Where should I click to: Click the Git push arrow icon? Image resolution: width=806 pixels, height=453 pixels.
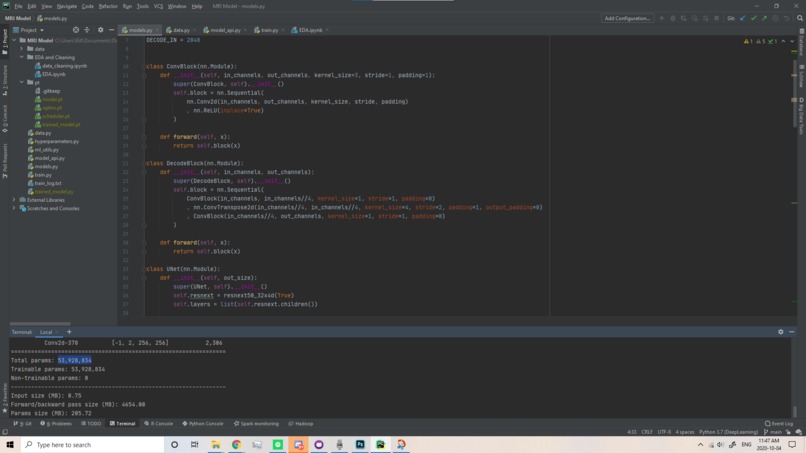tap(765, 18)
